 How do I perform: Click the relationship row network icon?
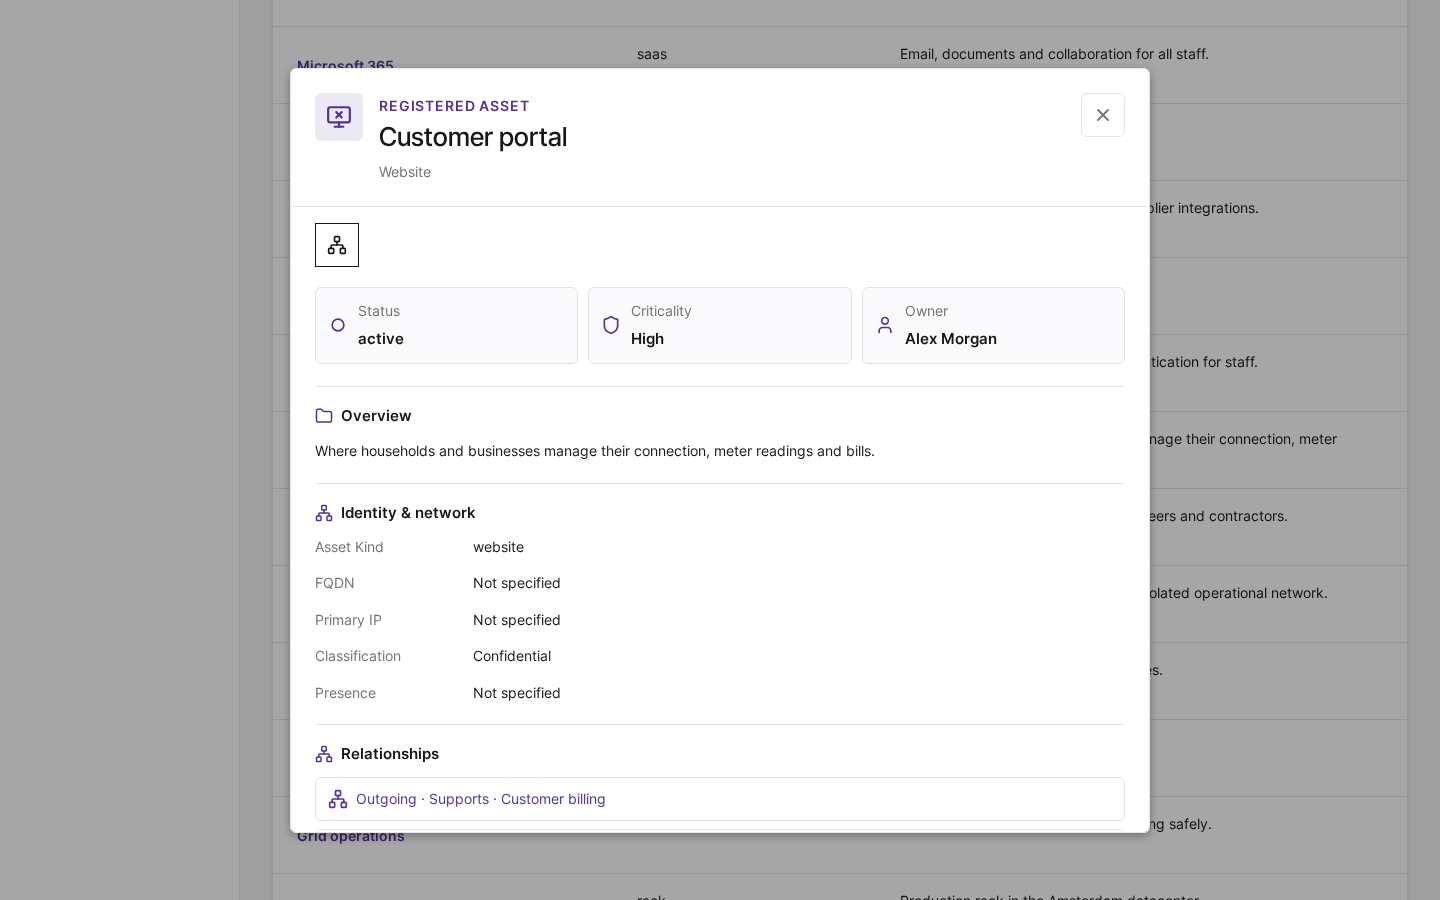[338, 799]
